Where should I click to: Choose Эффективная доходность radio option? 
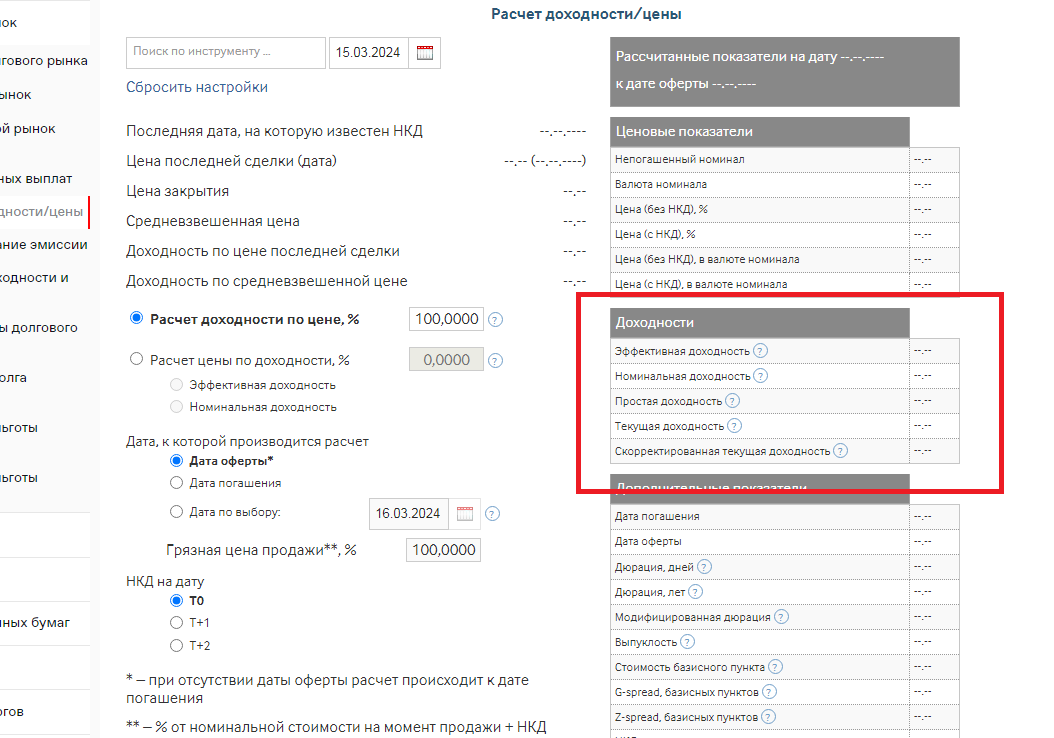point(176,384)
